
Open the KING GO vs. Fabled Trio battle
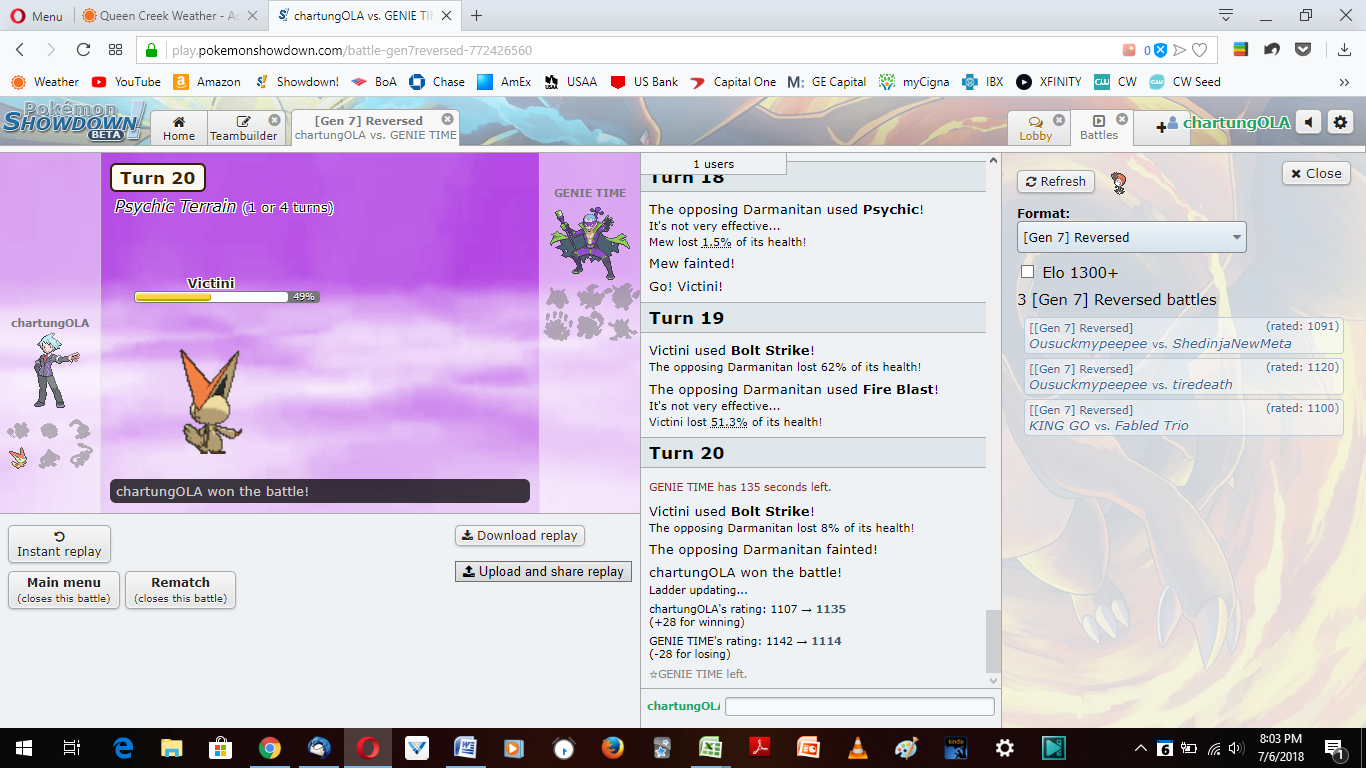(x=1184, y=418)
